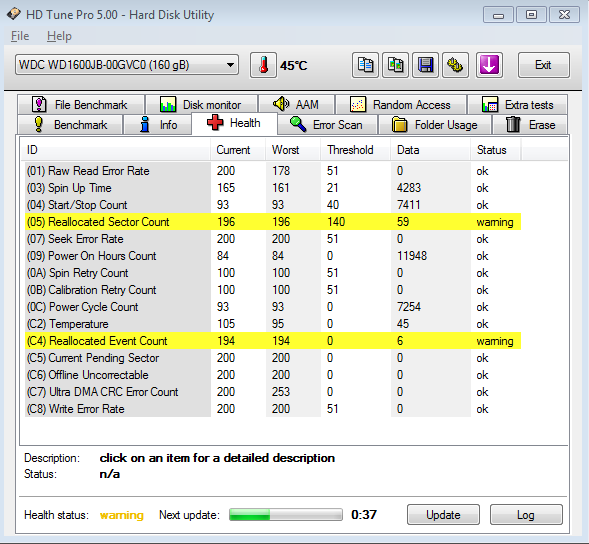Open the Extra tests tab

pos(517,104)
